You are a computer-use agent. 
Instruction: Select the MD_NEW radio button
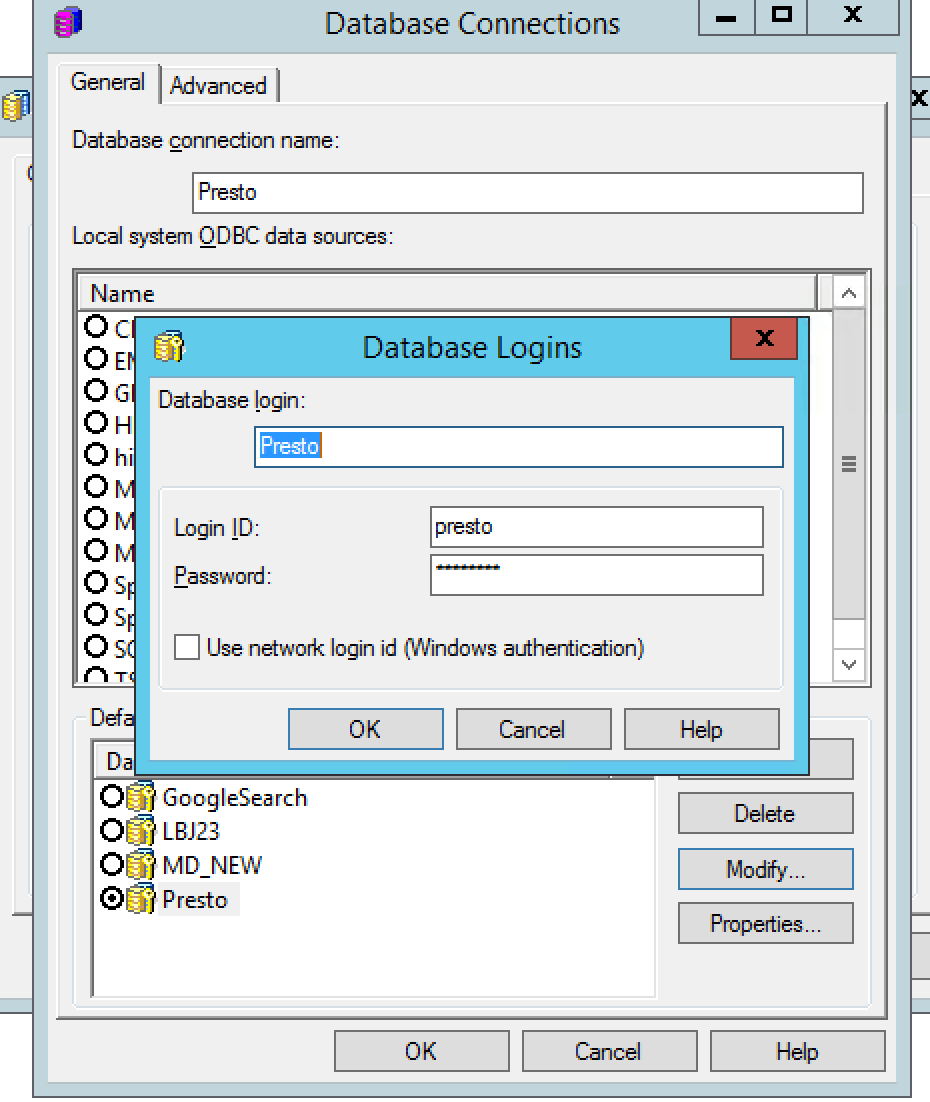point(113,865)
